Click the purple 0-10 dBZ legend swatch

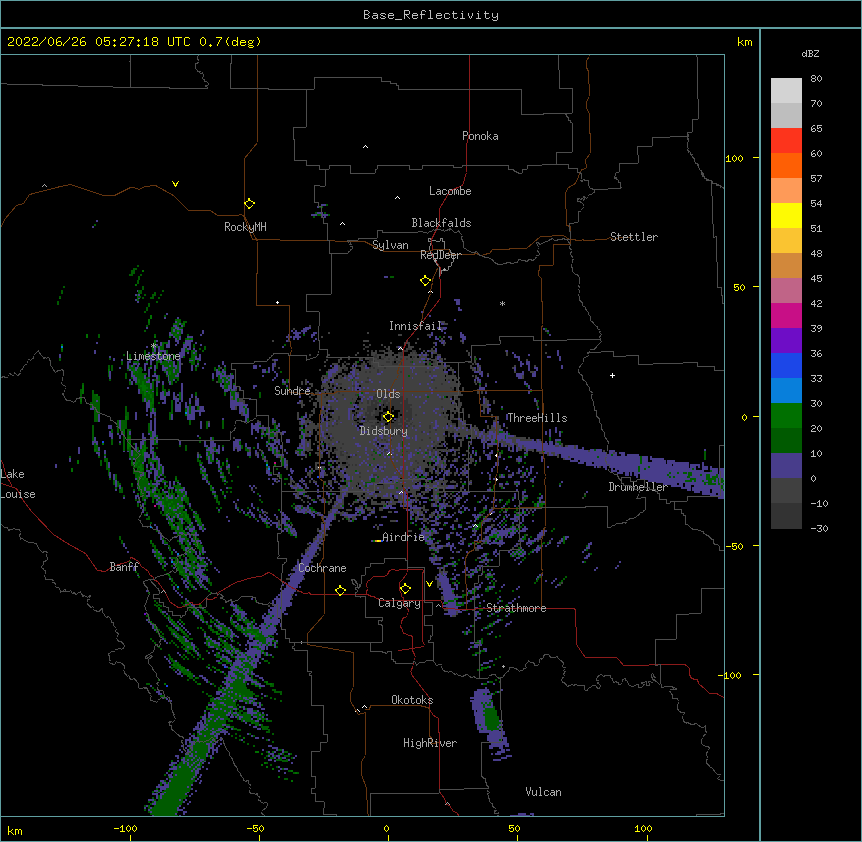[786, 466]
